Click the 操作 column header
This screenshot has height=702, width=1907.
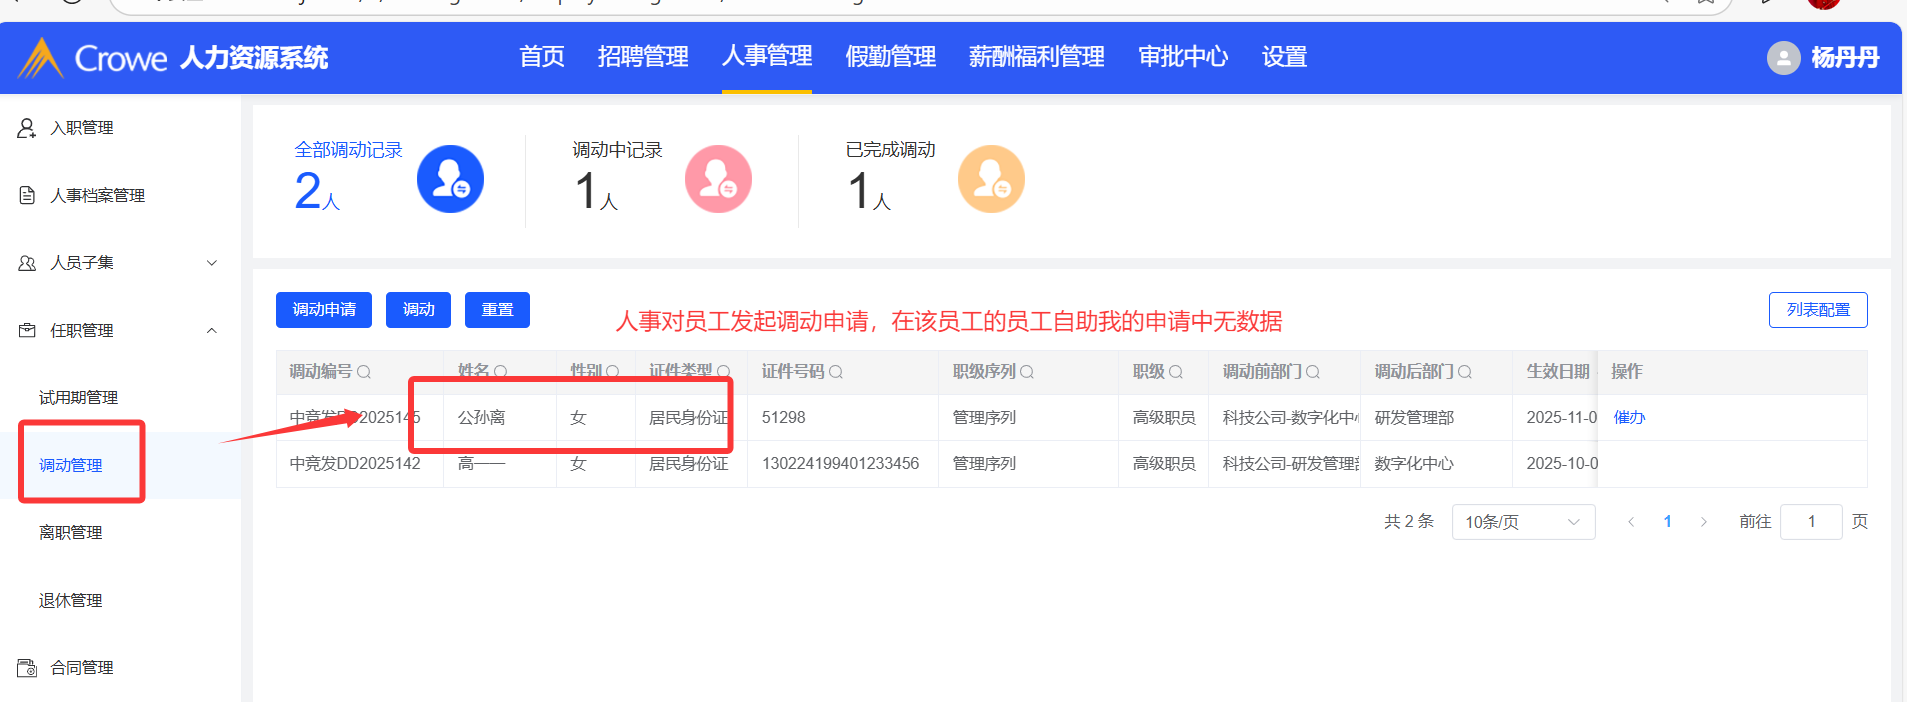point(1627,372)
